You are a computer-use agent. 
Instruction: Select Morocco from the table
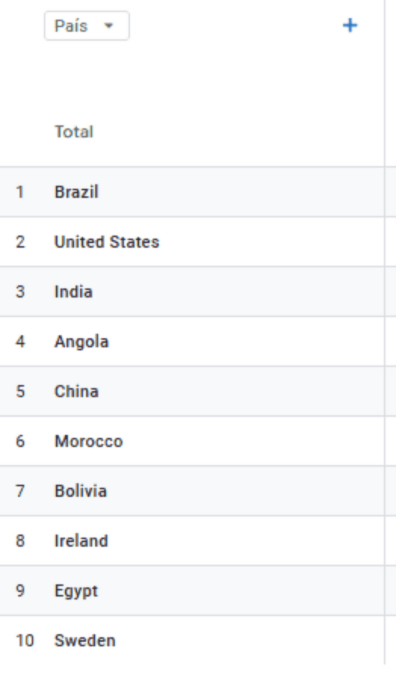[x=88, y=441]
